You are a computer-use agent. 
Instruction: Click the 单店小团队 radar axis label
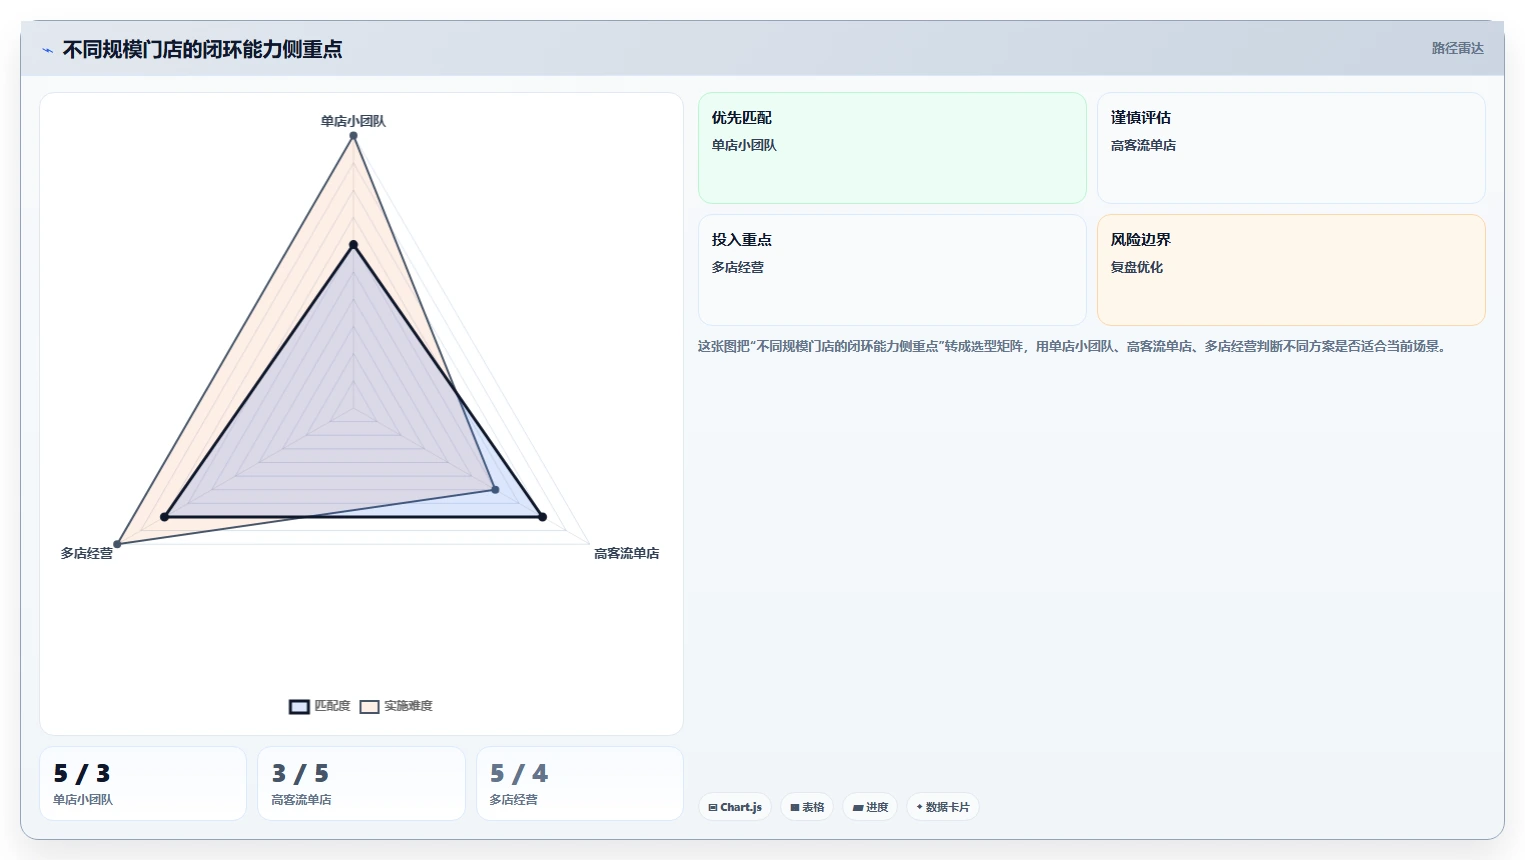(353, 121)
